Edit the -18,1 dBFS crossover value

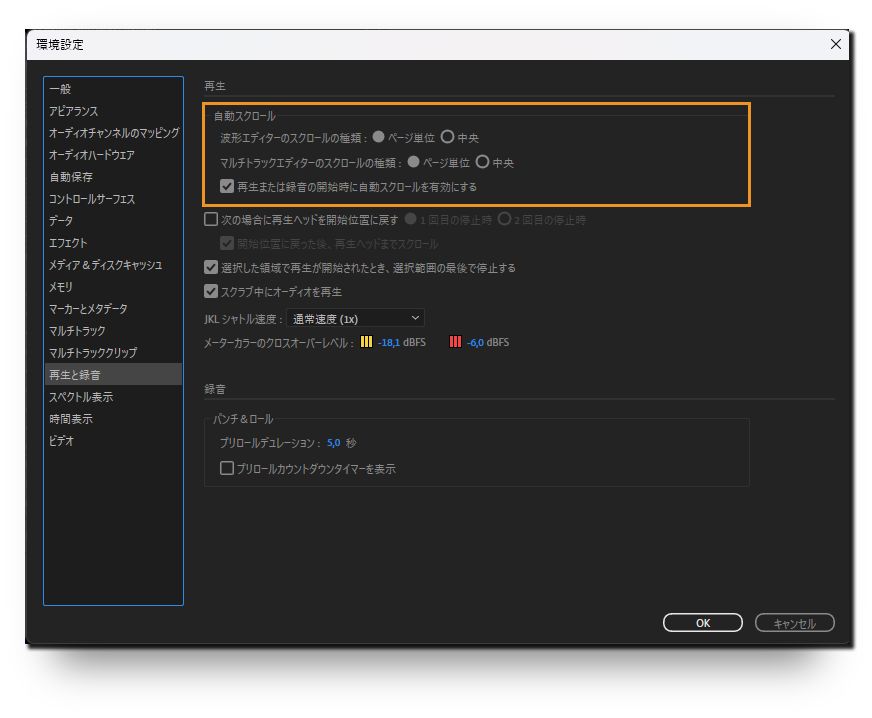(389, 343)
